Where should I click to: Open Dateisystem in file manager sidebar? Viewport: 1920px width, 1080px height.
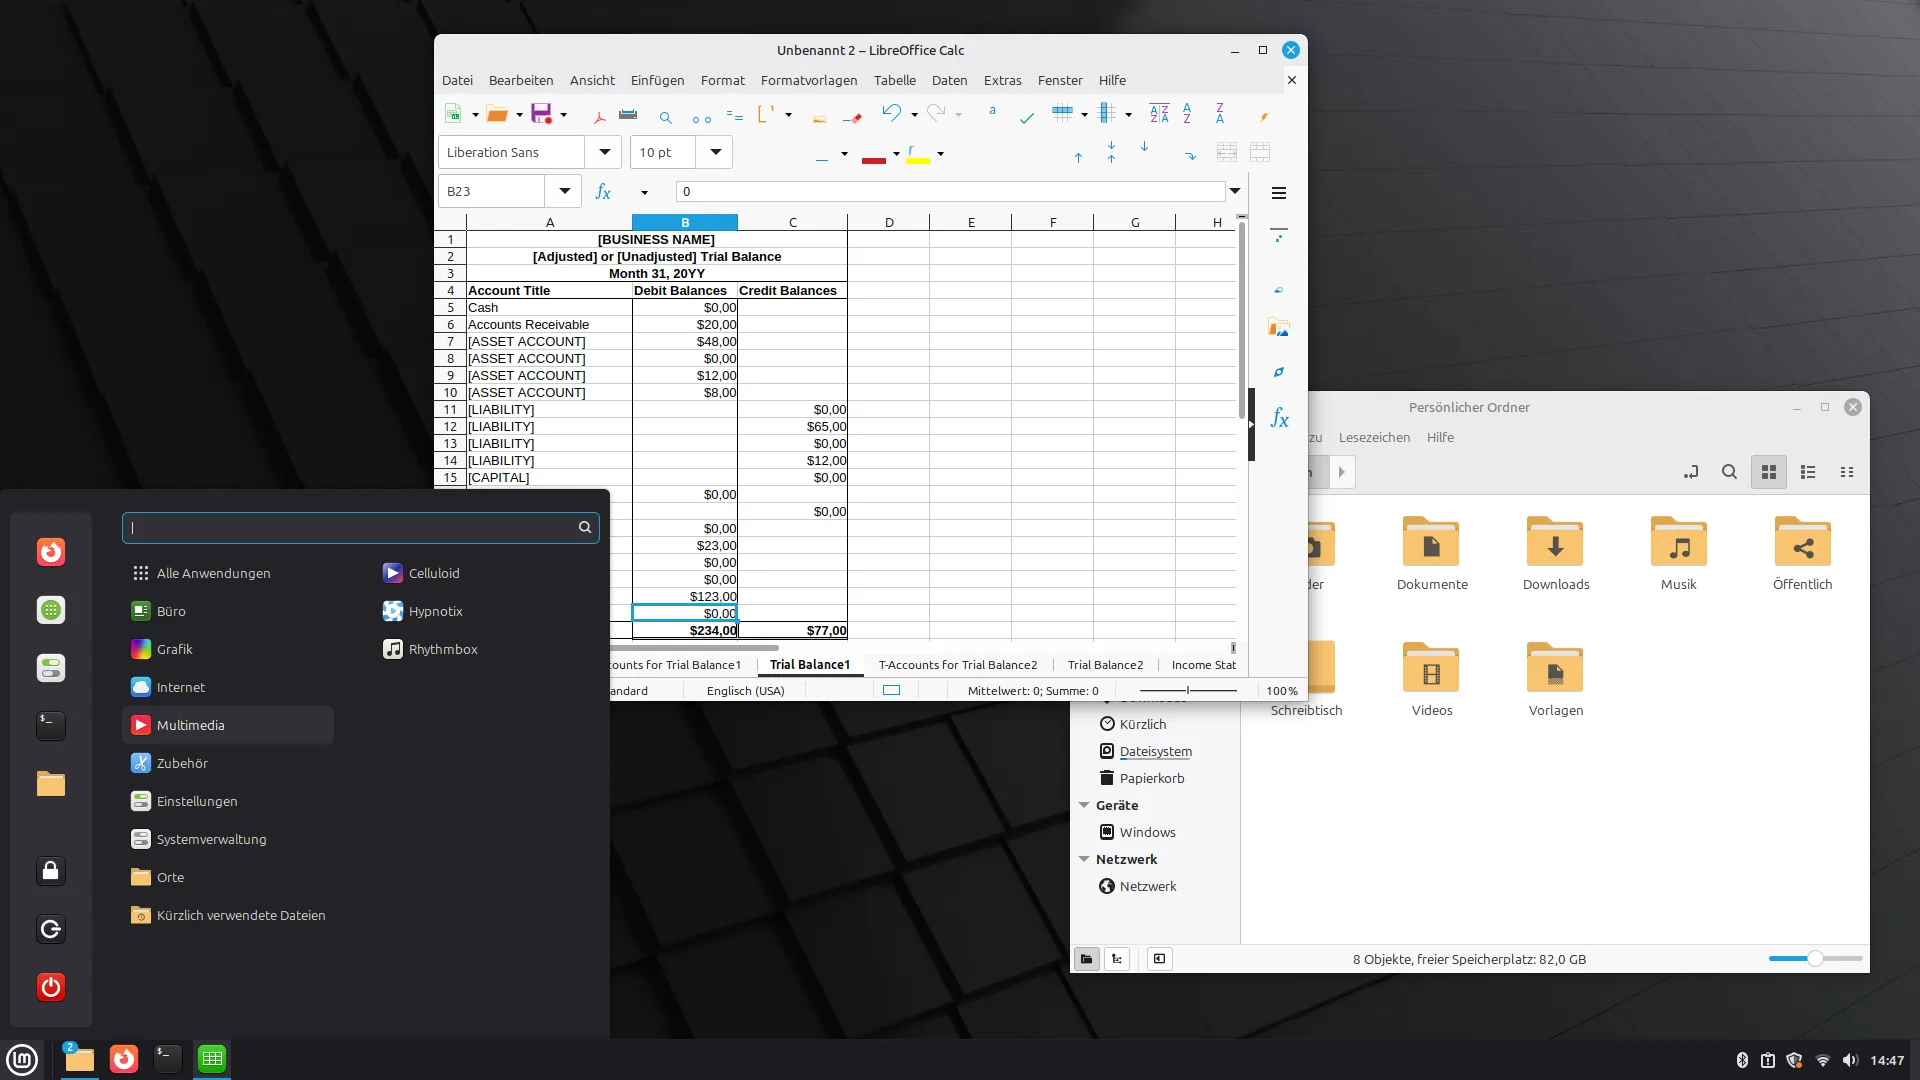point(1155,751)
